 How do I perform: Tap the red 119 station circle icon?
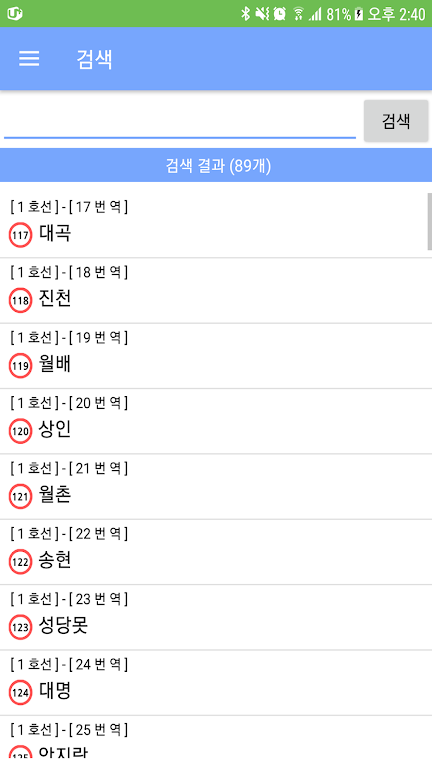tap(21, 366)
